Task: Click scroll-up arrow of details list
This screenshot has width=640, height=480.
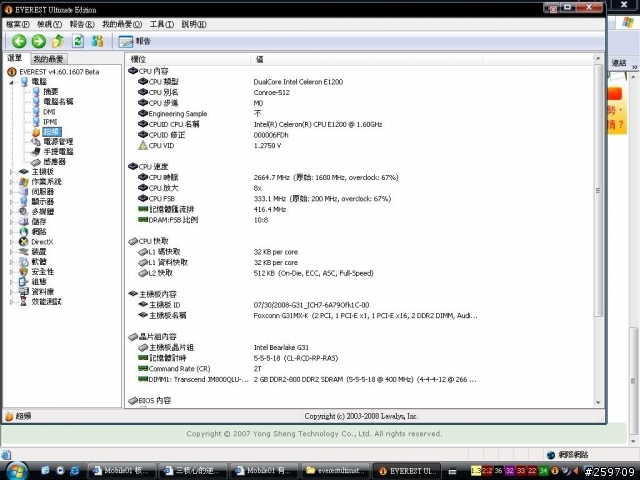Action: click(x=598, y=59)
